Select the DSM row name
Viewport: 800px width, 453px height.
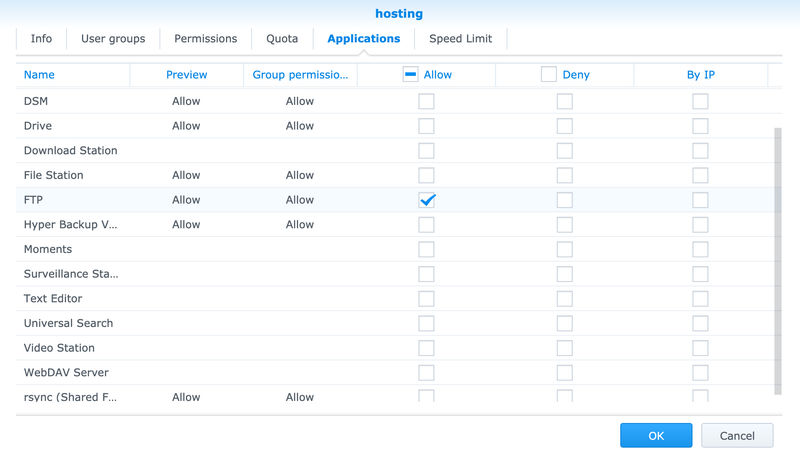pos(36,101)
